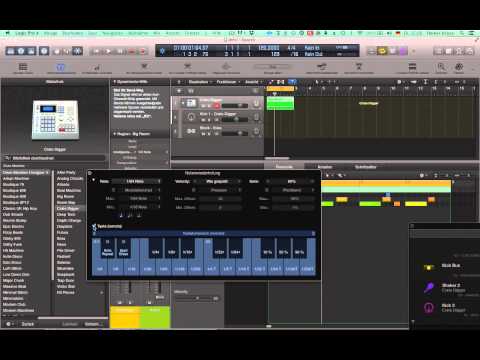The image size is (480, 360).
Task: Click the Löschen button in Library
Action: click(70, 324)
